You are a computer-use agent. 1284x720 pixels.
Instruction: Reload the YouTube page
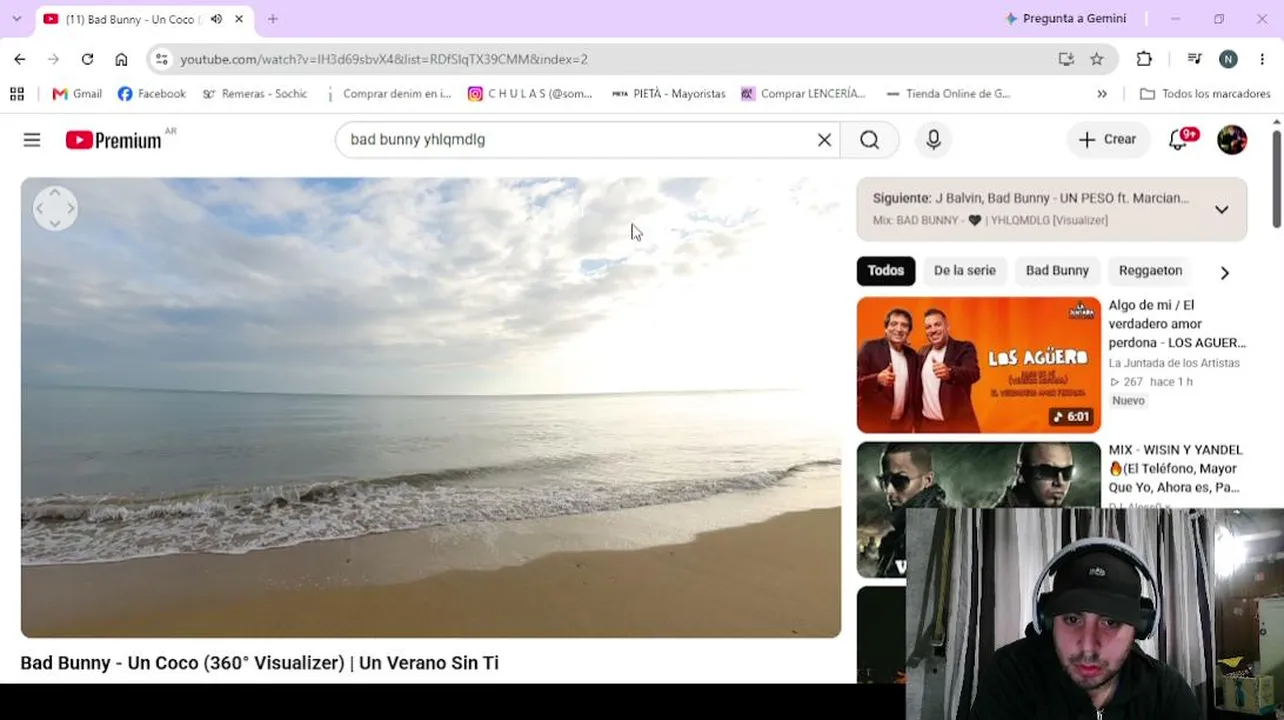[x=87, y=59]
